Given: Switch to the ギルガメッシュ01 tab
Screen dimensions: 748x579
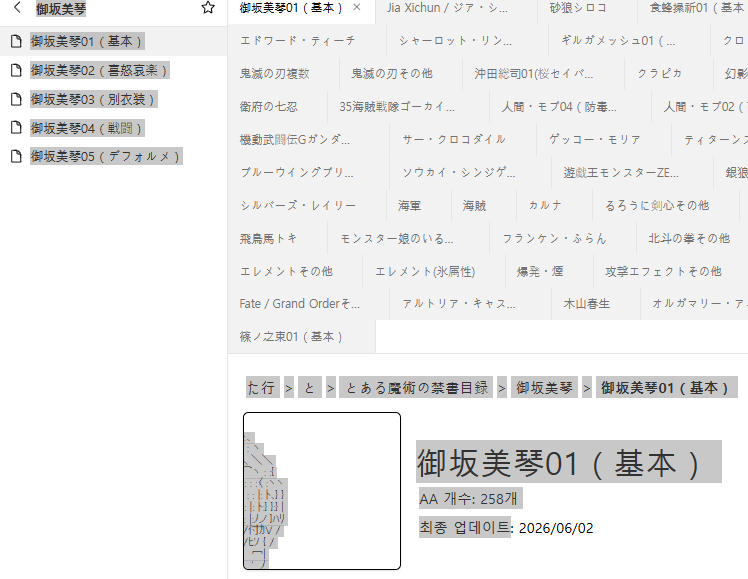Looking at the screenshot, I should pyautogui.click(x=630, y=41).
